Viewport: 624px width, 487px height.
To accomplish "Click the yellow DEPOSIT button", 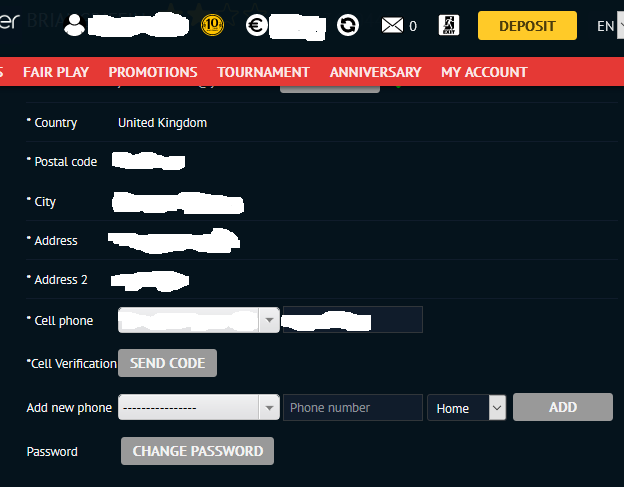I will point(527,25).
